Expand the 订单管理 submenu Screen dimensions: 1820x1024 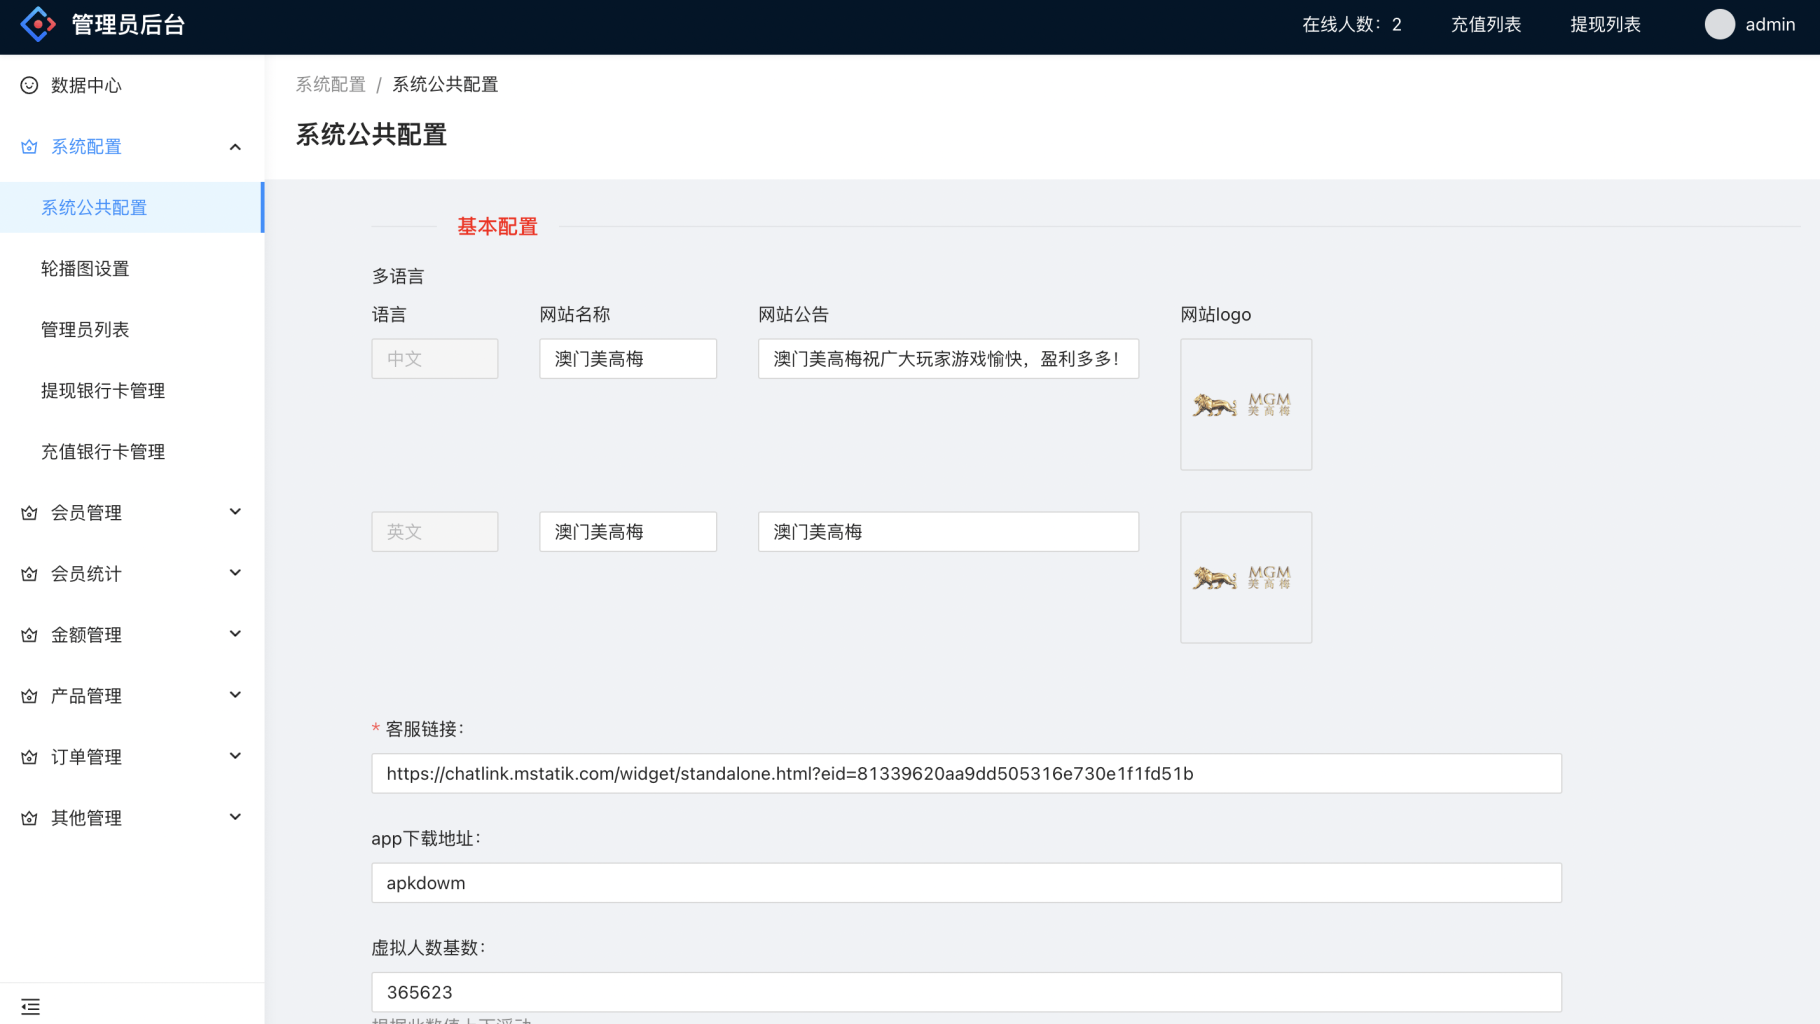(235, 756)
